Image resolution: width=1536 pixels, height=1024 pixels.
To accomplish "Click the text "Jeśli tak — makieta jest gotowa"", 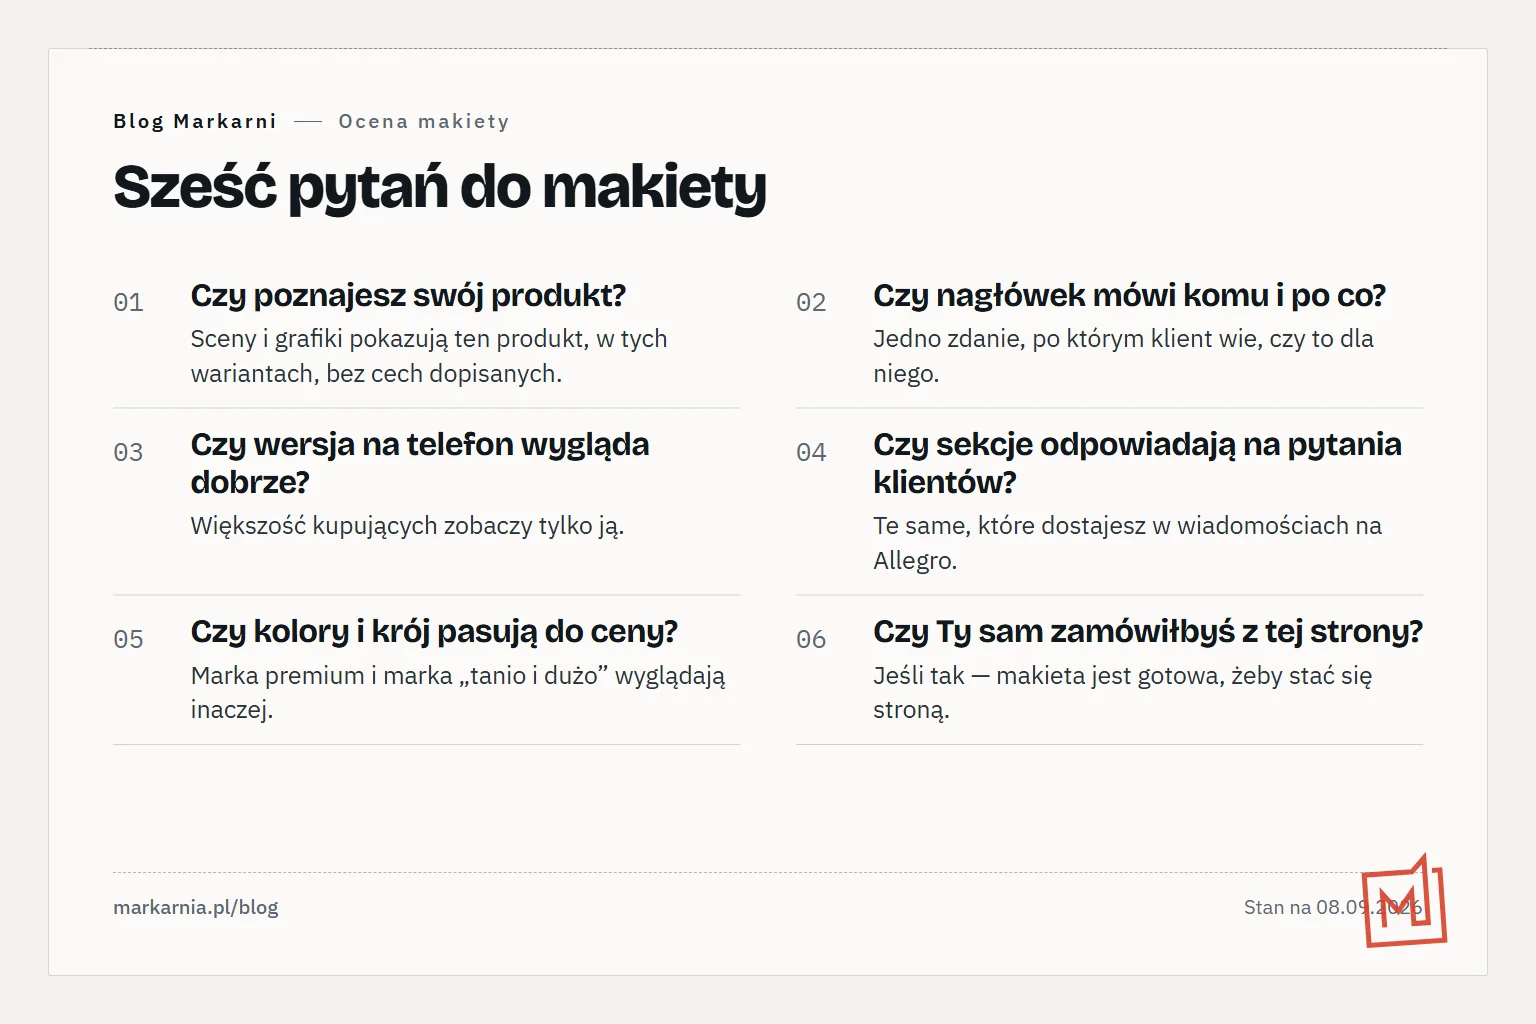I will [x=1048, y=676].
